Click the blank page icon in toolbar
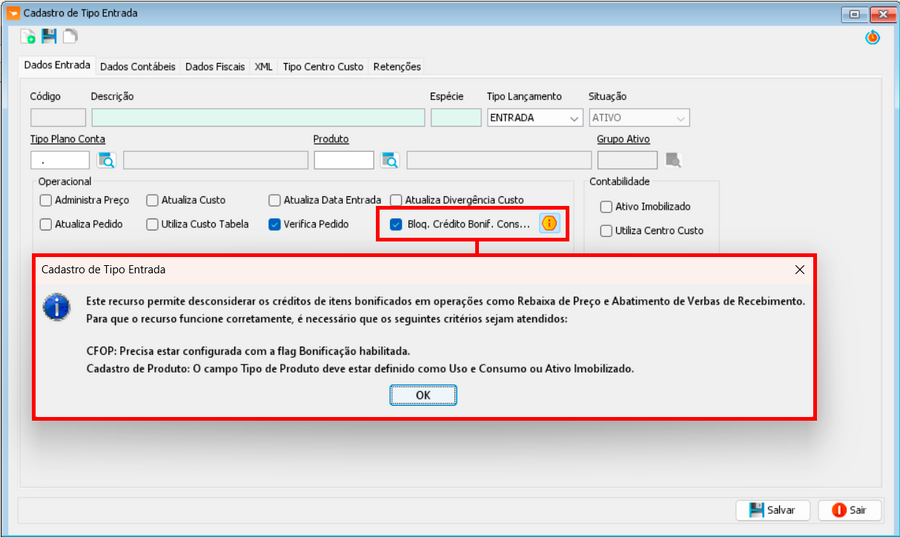Viewport: 900px width, 537px height. point(70,37)
